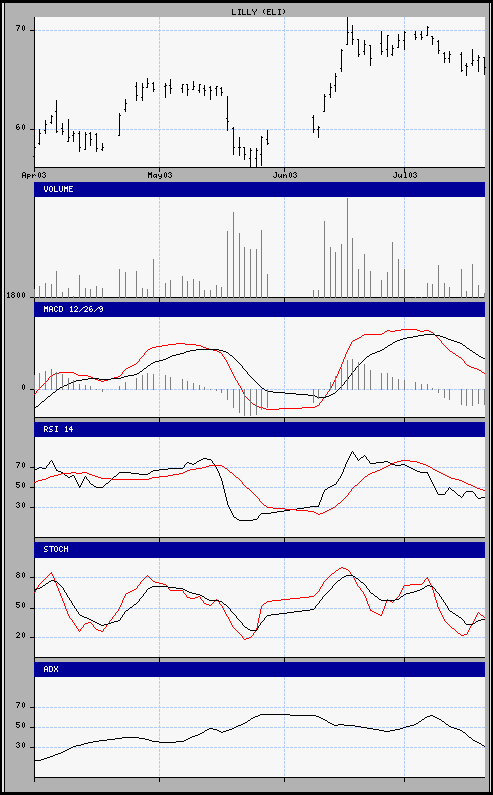The image size is (493, 795).
Task: Click the ADX panel header
Action: click(x=260, y=669)
